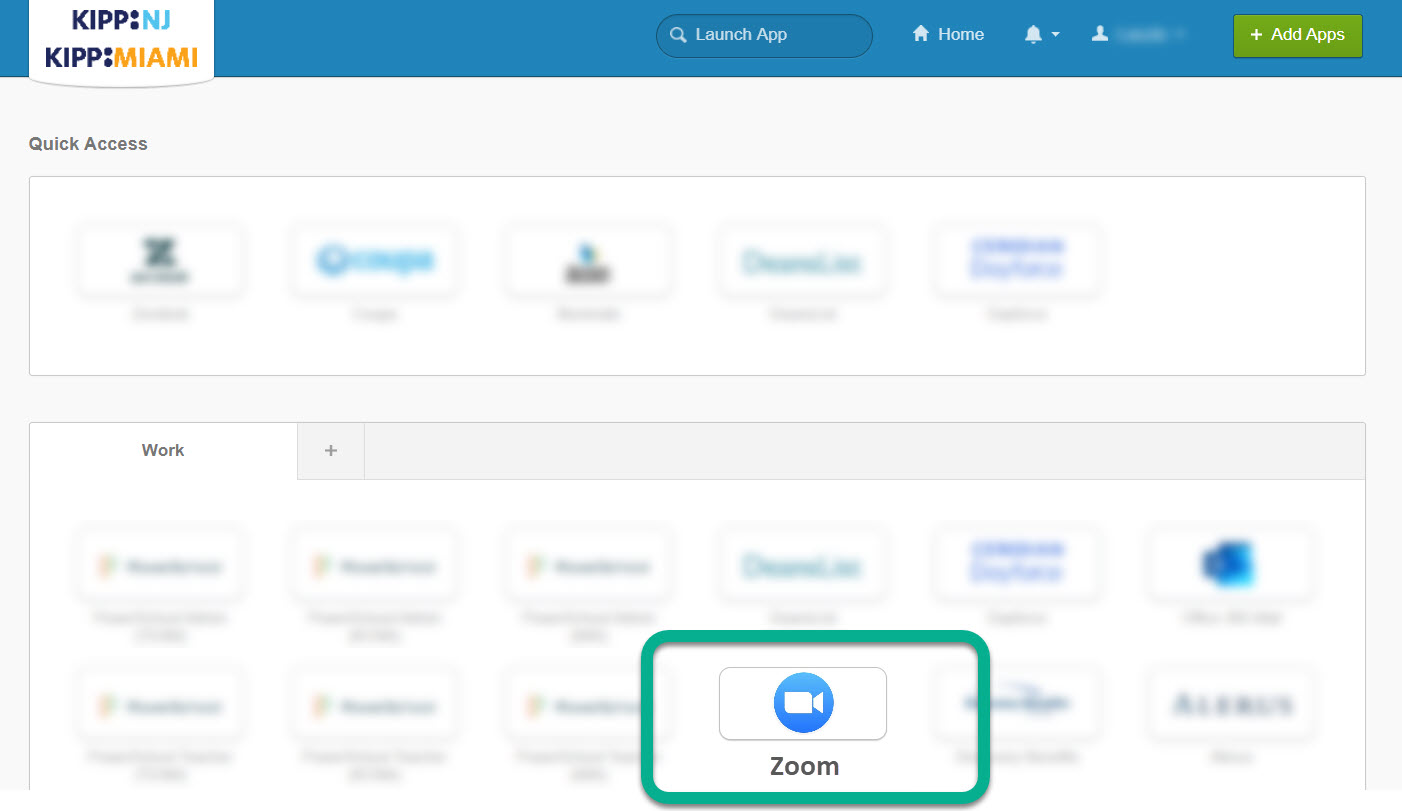This screenshot has height=811, width=1402.
Task: Open Zendesk in Quick Access
Action: [x=160, y=262]
